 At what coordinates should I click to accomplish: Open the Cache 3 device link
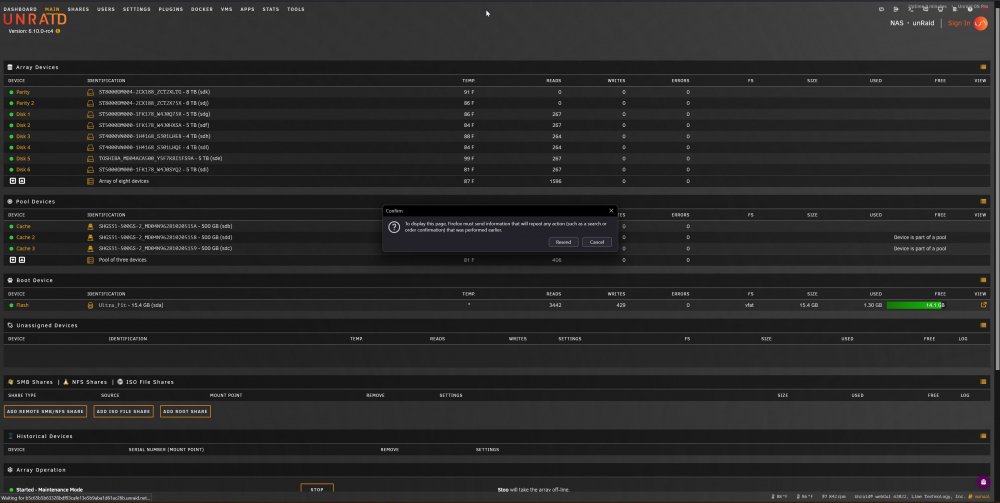click(26, 249)
